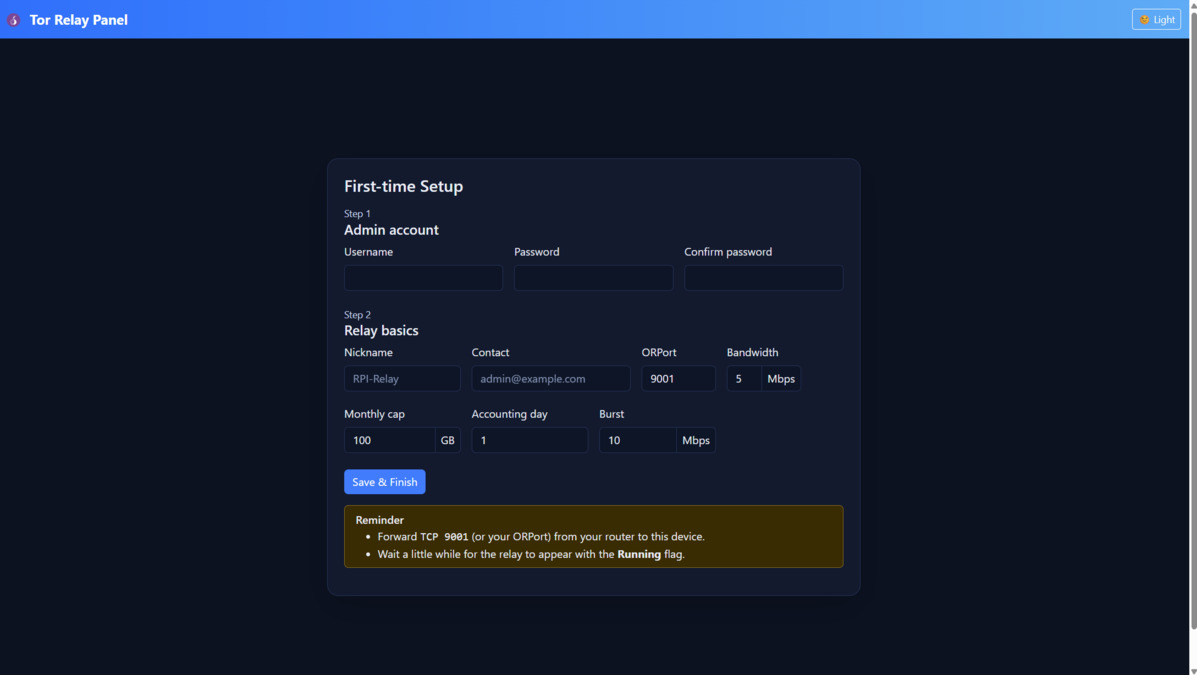Switch to Light theme mode
1197x675 pixels.
1156,19
